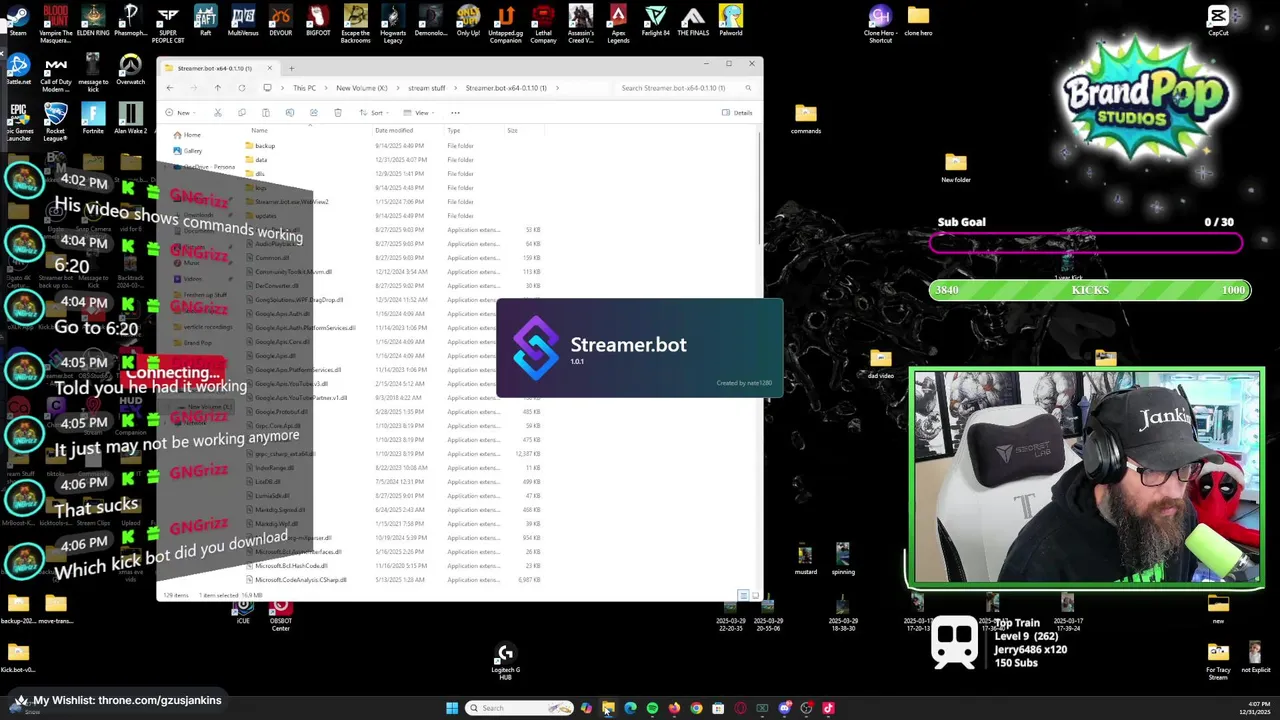Open Alan Wake 2 desktop icon

pos(130,118)
